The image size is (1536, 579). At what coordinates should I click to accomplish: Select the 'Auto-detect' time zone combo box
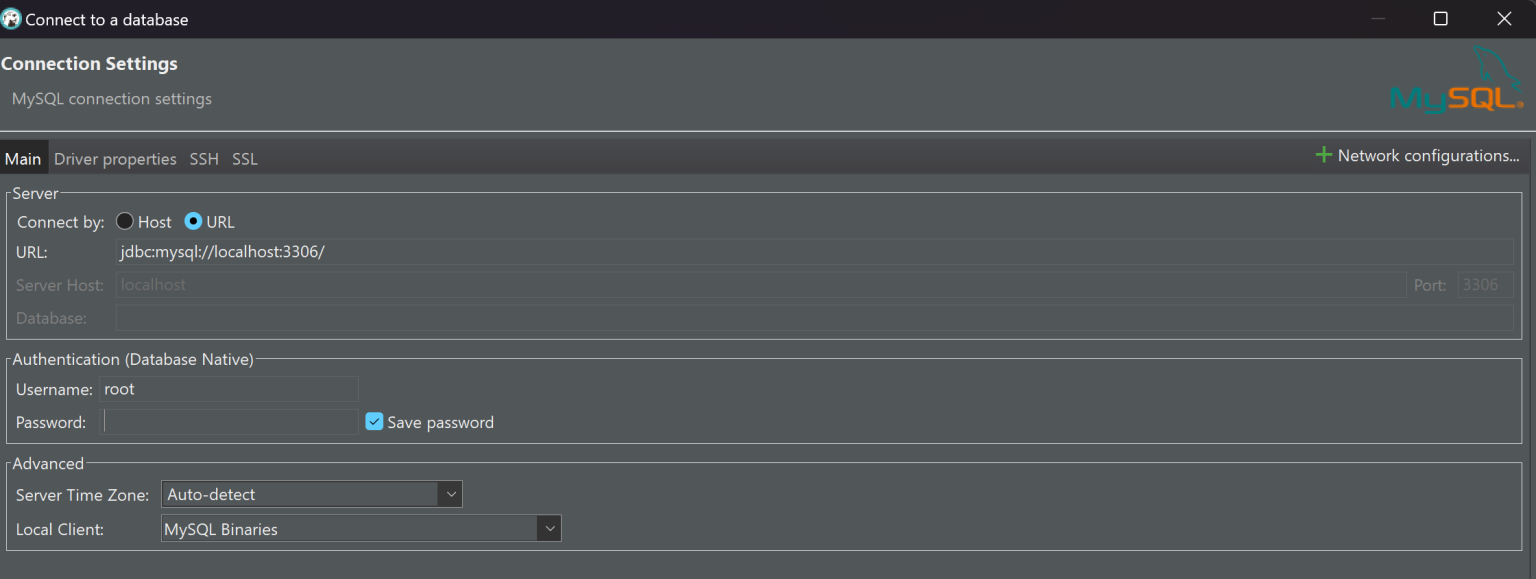(x=300, y=494)
